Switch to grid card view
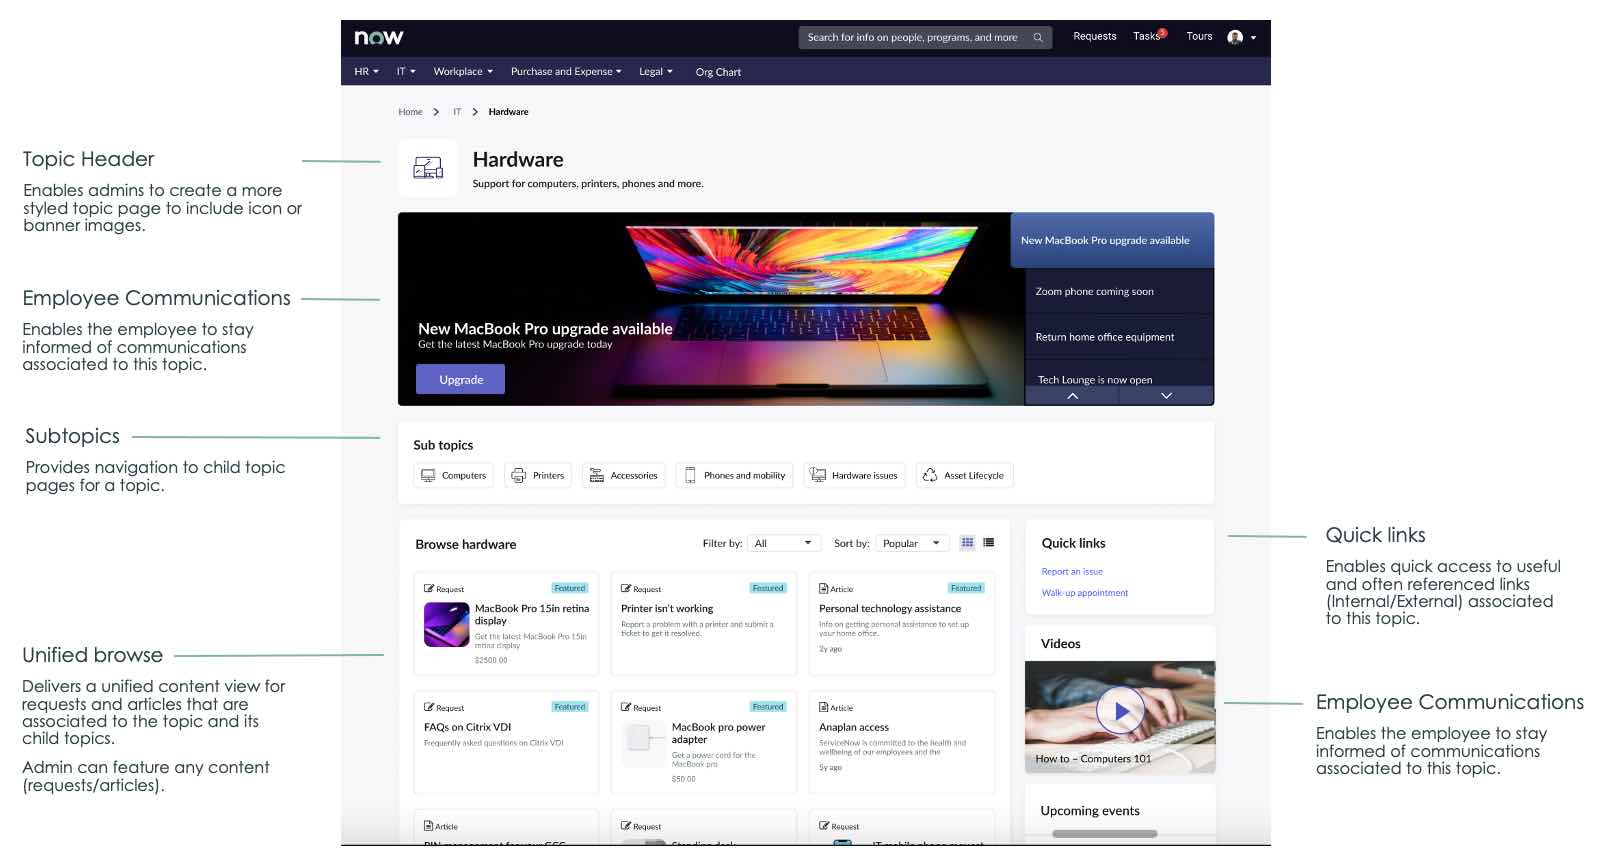Viewport: 1599px width, 849px height. click(967, 543)
